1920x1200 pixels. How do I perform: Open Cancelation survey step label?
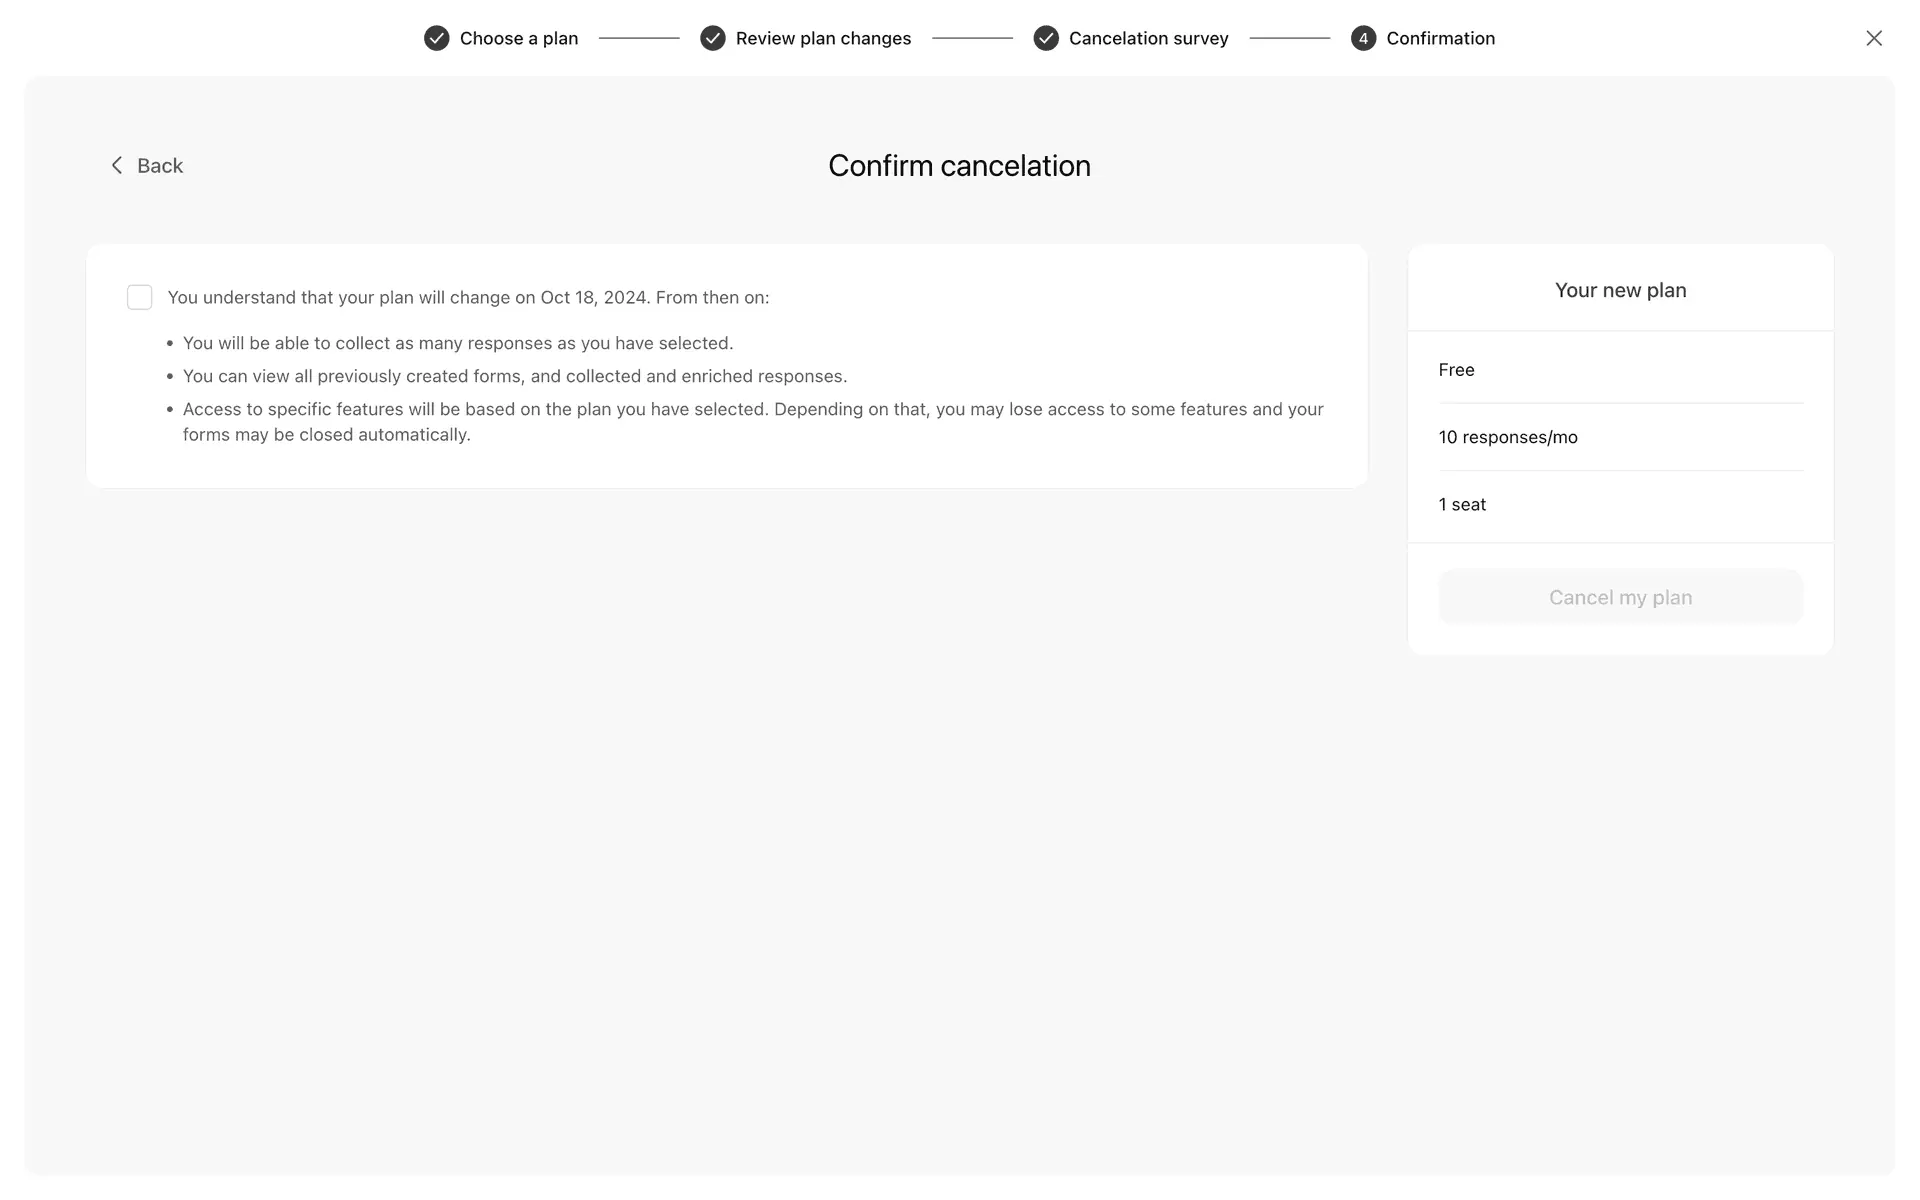coord(1148,38)
